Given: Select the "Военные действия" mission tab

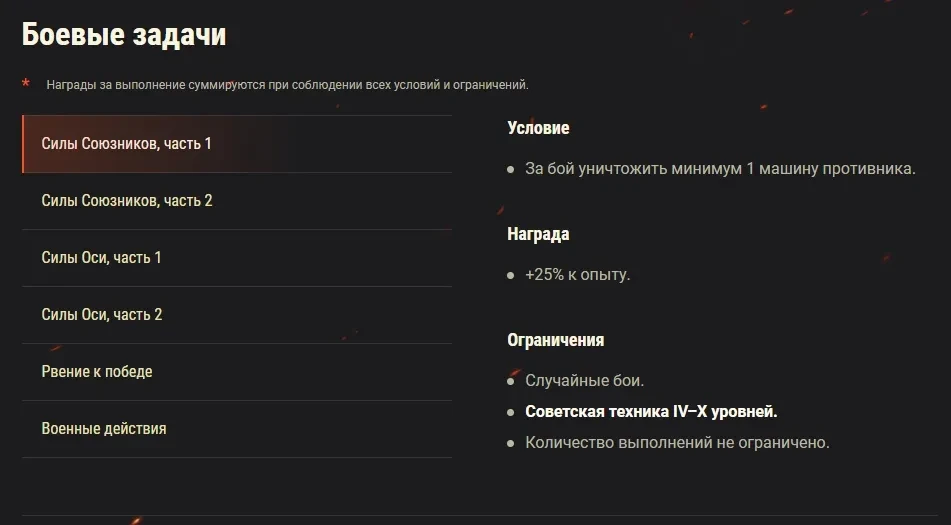Looking at the screenshot, I should coord(104,429).
